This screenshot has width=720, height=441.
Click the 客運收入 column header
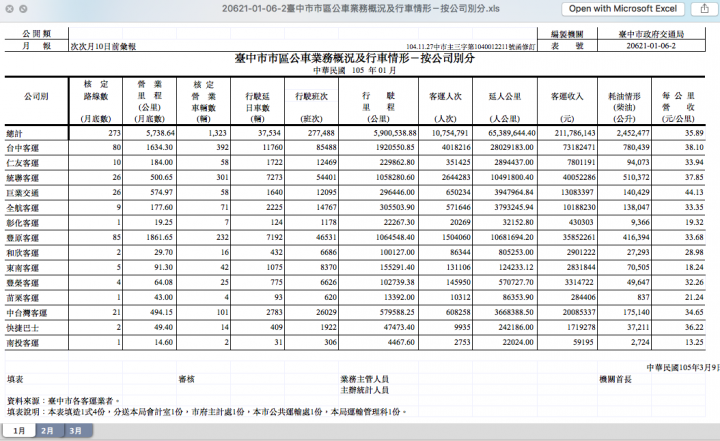[x=567, y=96]
